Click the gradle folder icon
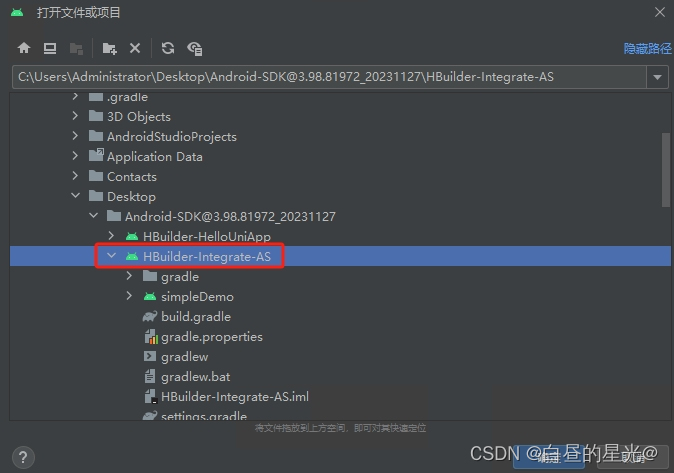Screen dimensions: 674x473 150,276
